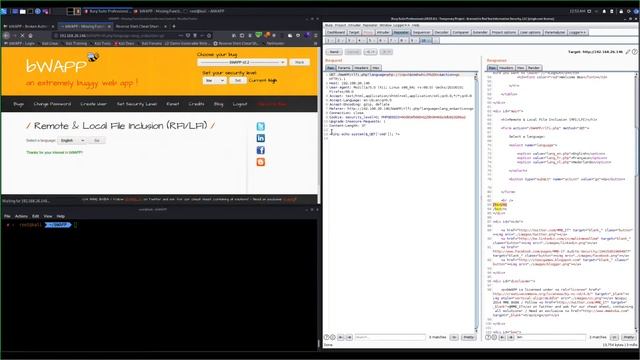The width and height of the screenshot is (640, 360).
Task: Go to previous request history in Repeater
Action: [370, 52]
